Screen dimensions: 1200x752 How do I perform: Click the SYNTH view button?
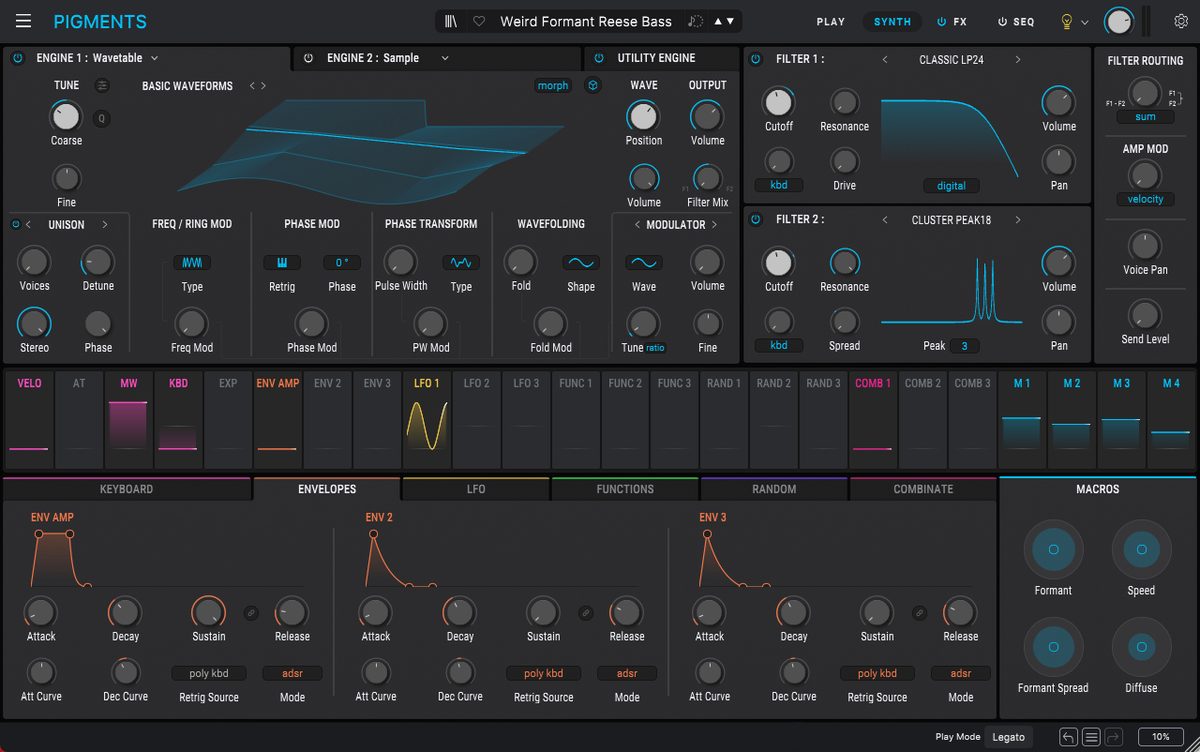point(892,21)
